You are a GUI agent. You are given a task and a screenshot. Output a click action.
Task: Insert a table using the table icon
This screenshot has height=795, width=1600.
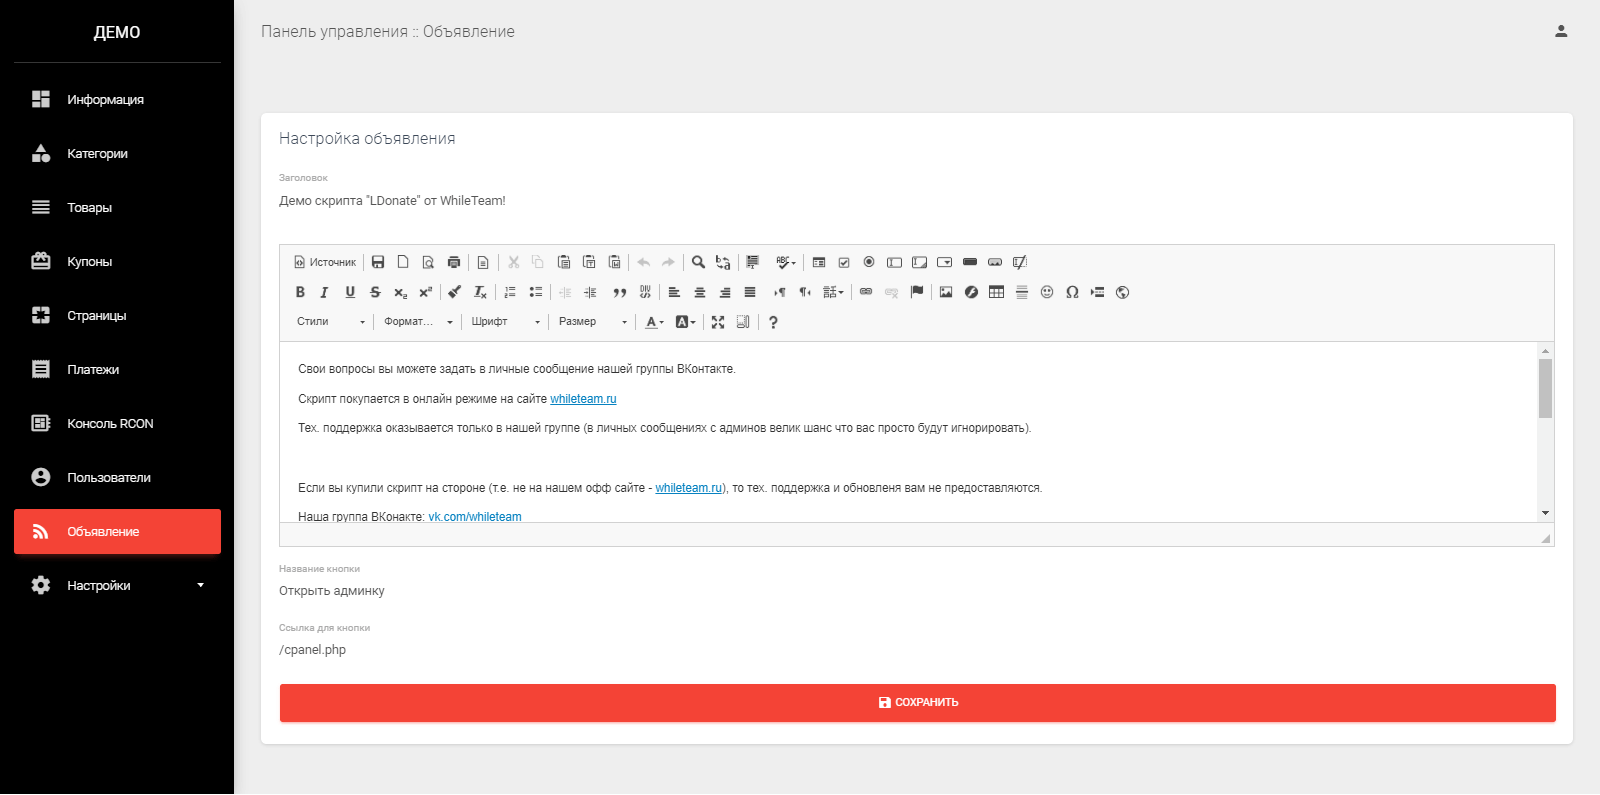996,292
